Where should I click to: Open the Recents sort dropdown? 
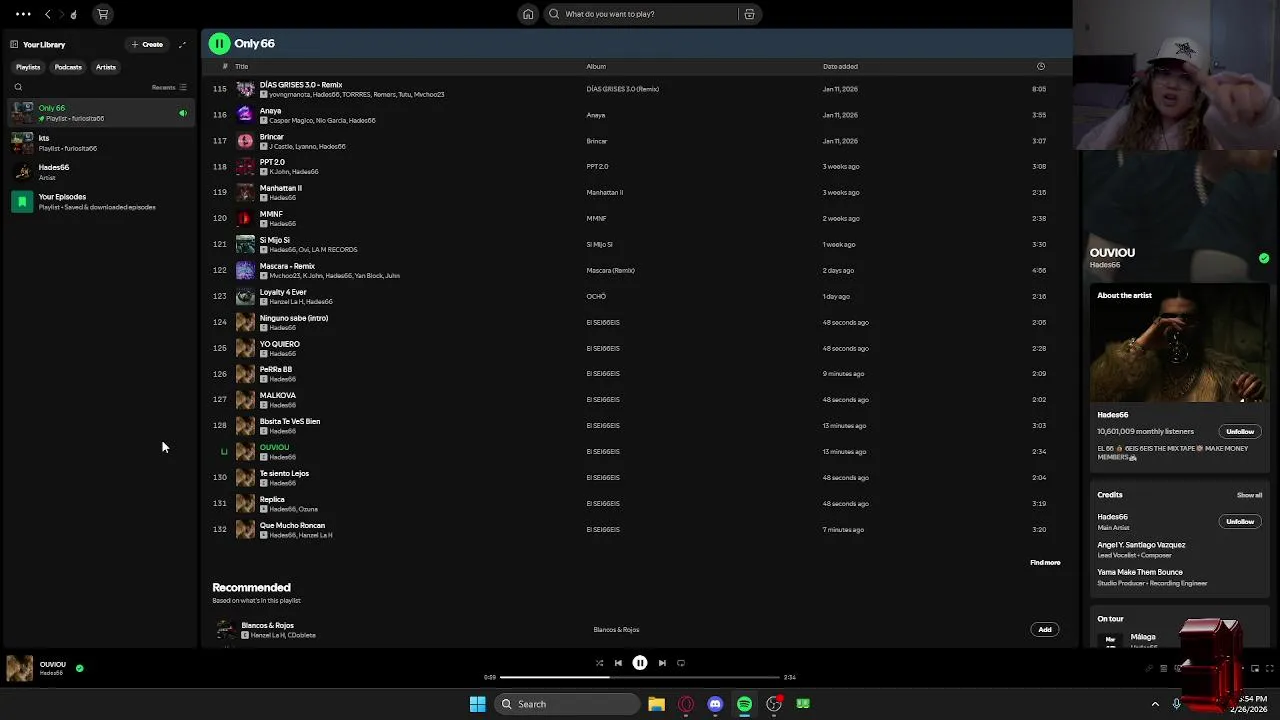(x=169, y=87)
